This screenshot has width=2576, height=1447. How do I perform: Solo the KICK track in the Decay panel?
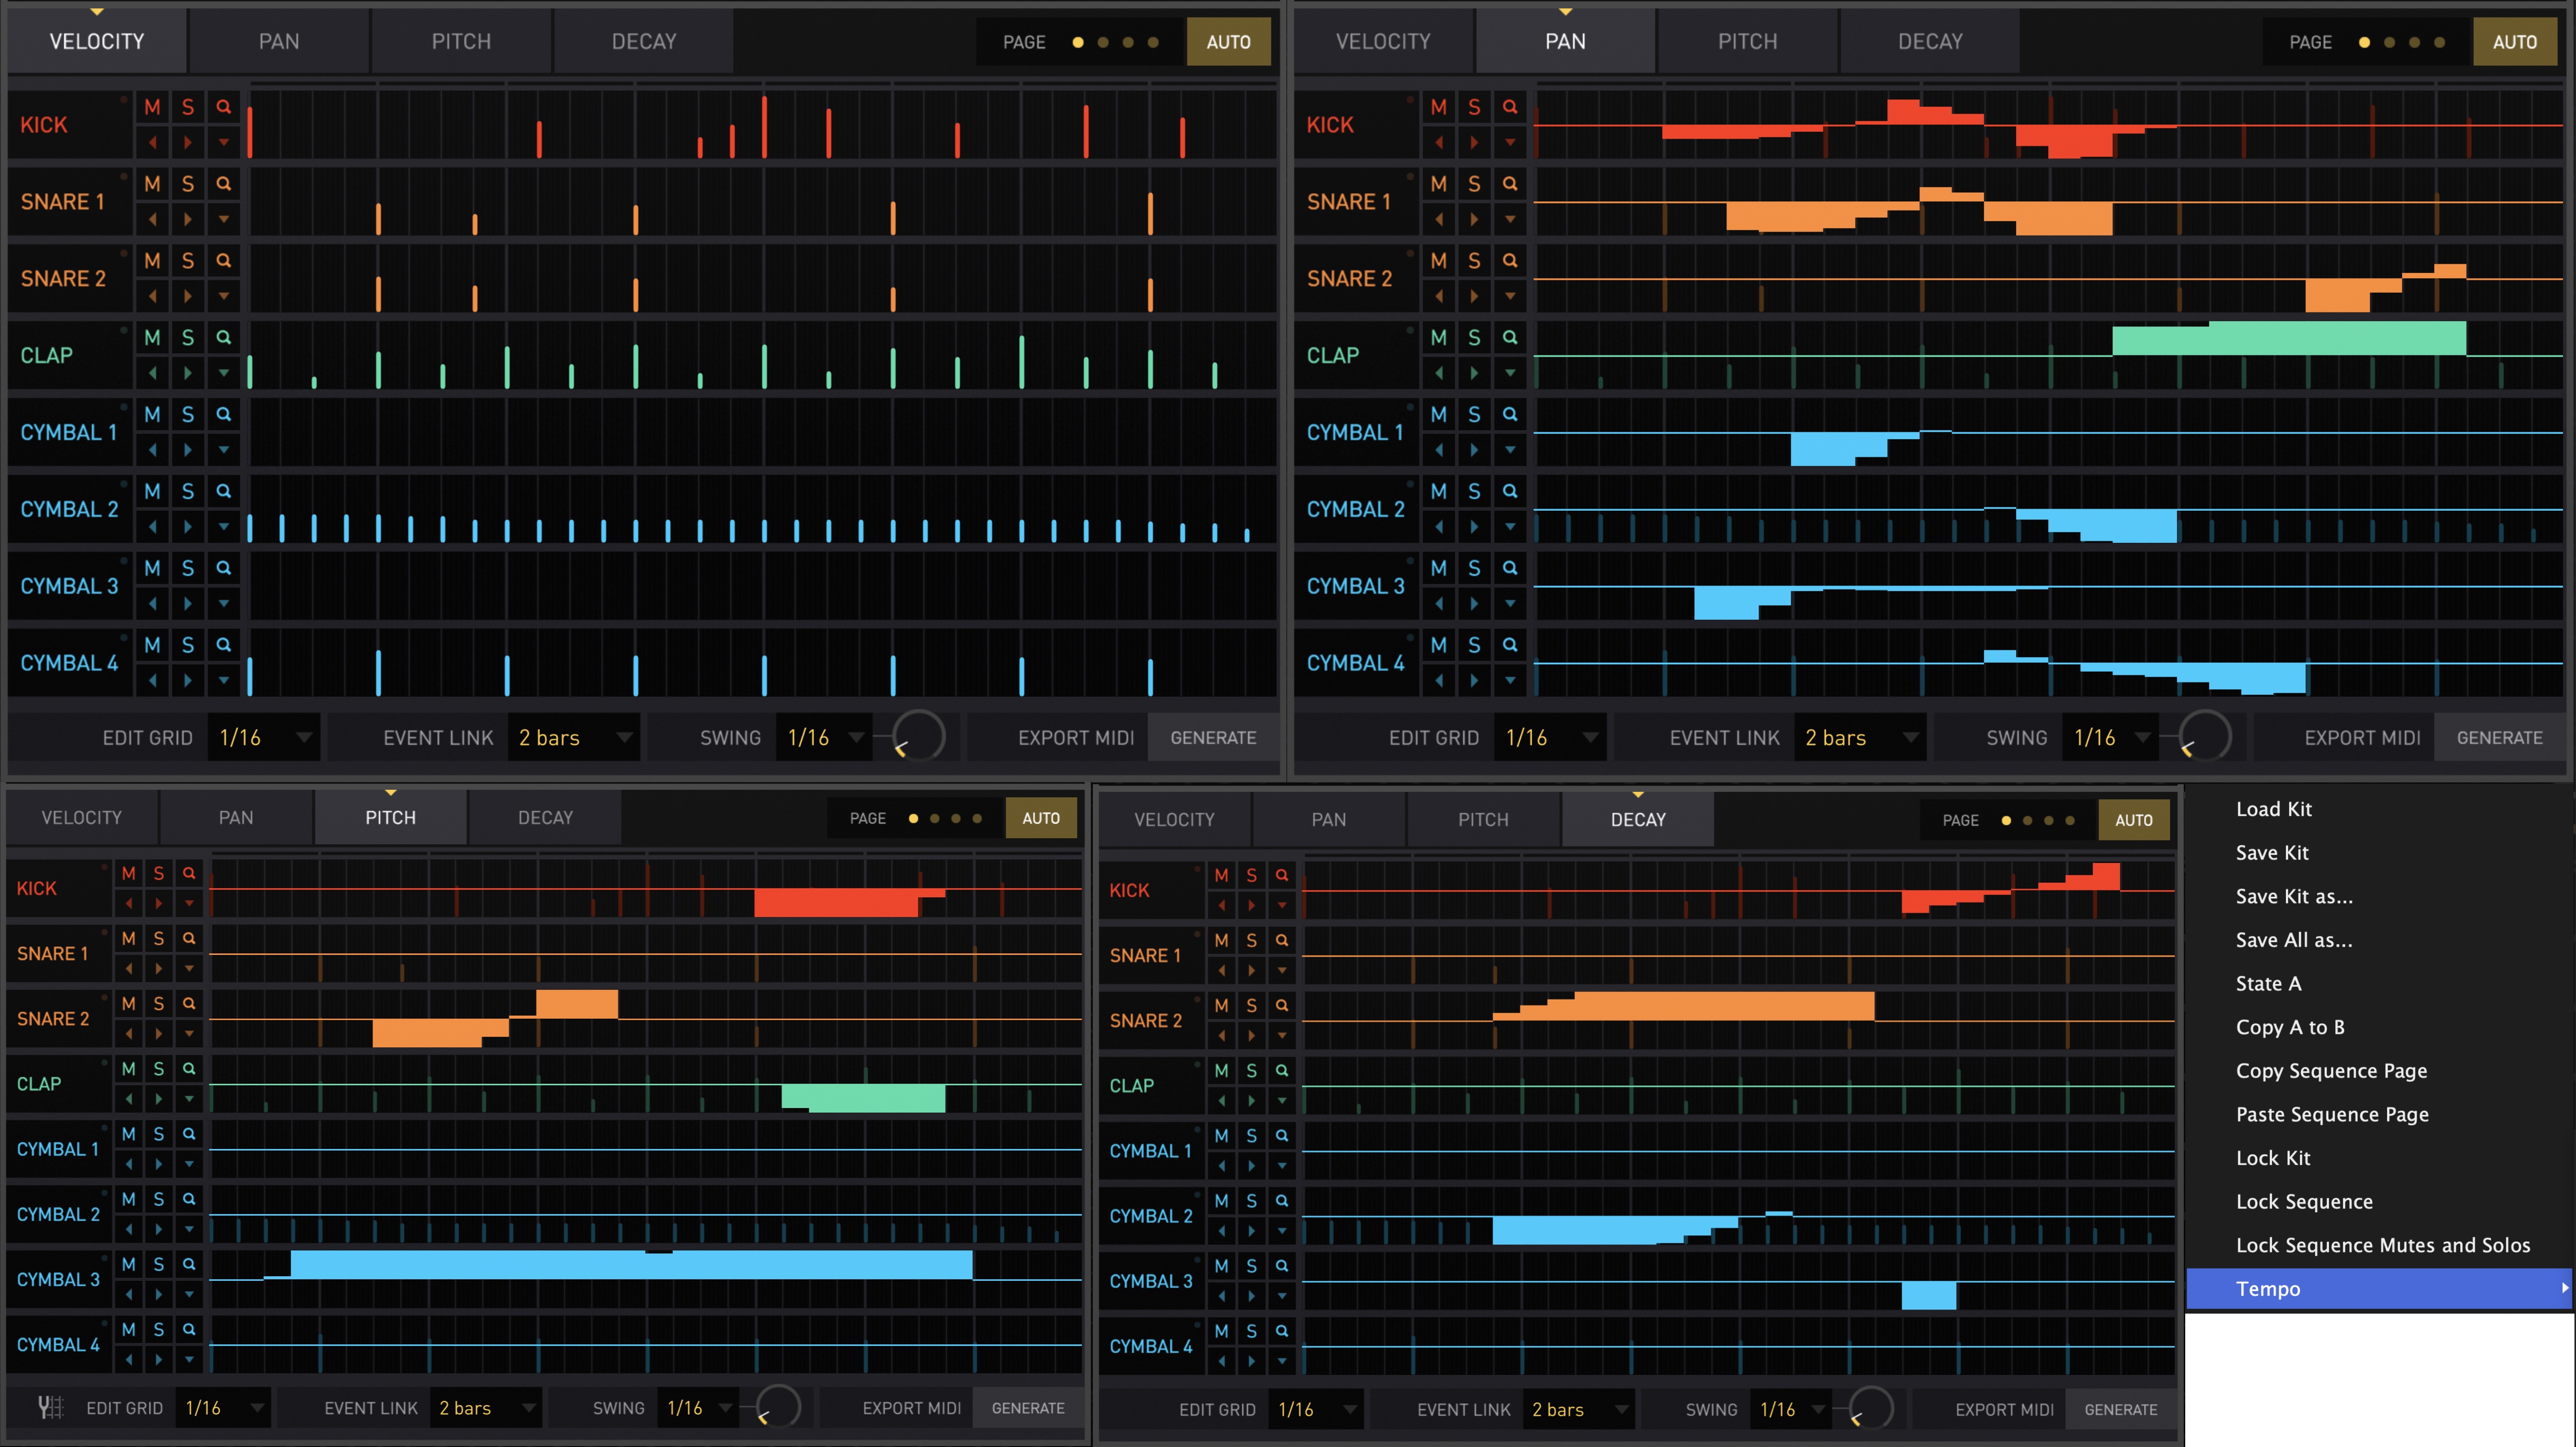[1251, 875]
